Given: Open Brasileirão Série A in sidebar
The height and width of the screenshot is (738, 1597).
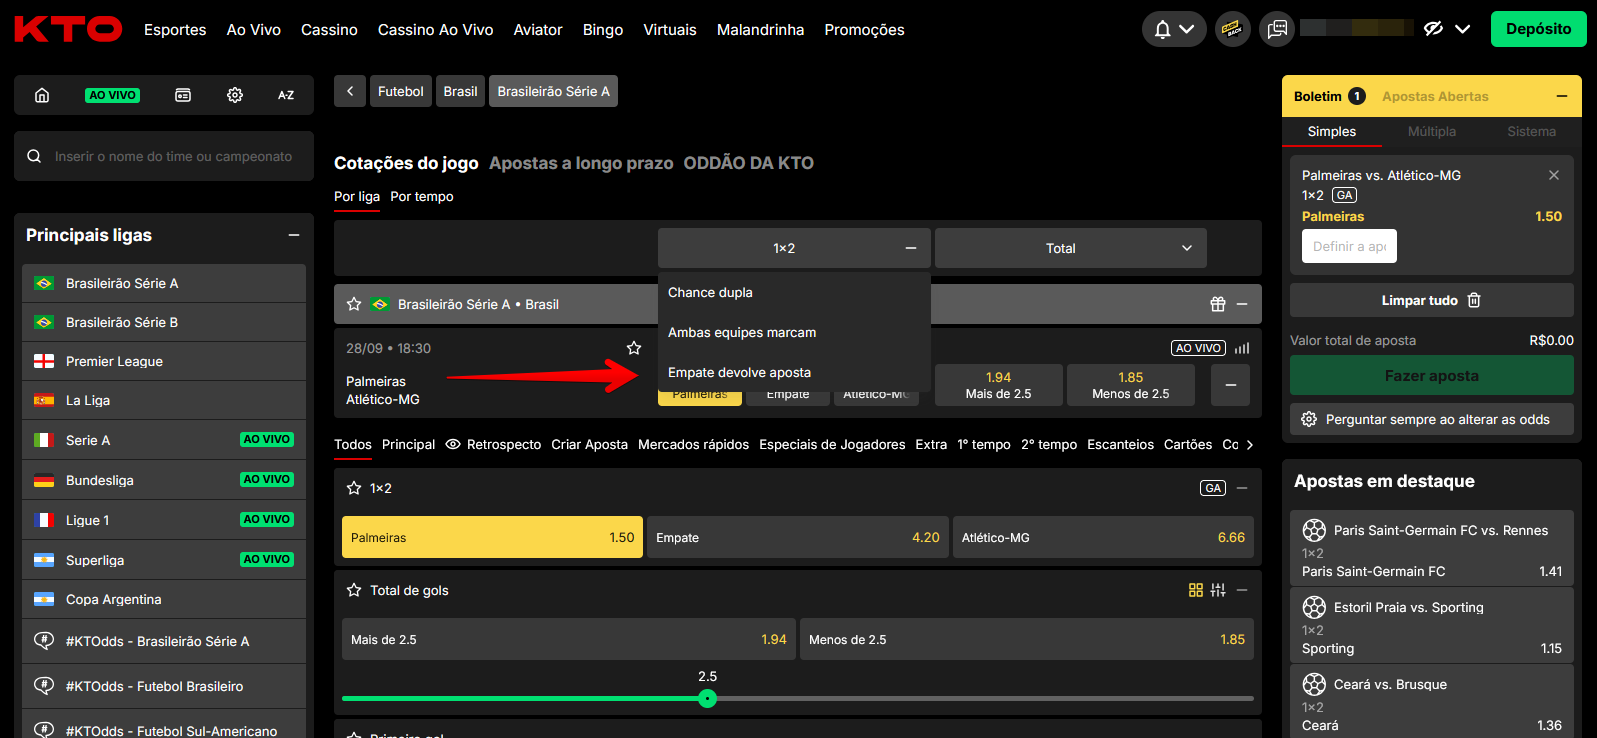Looking at the screenshot, I should (164, 283).
